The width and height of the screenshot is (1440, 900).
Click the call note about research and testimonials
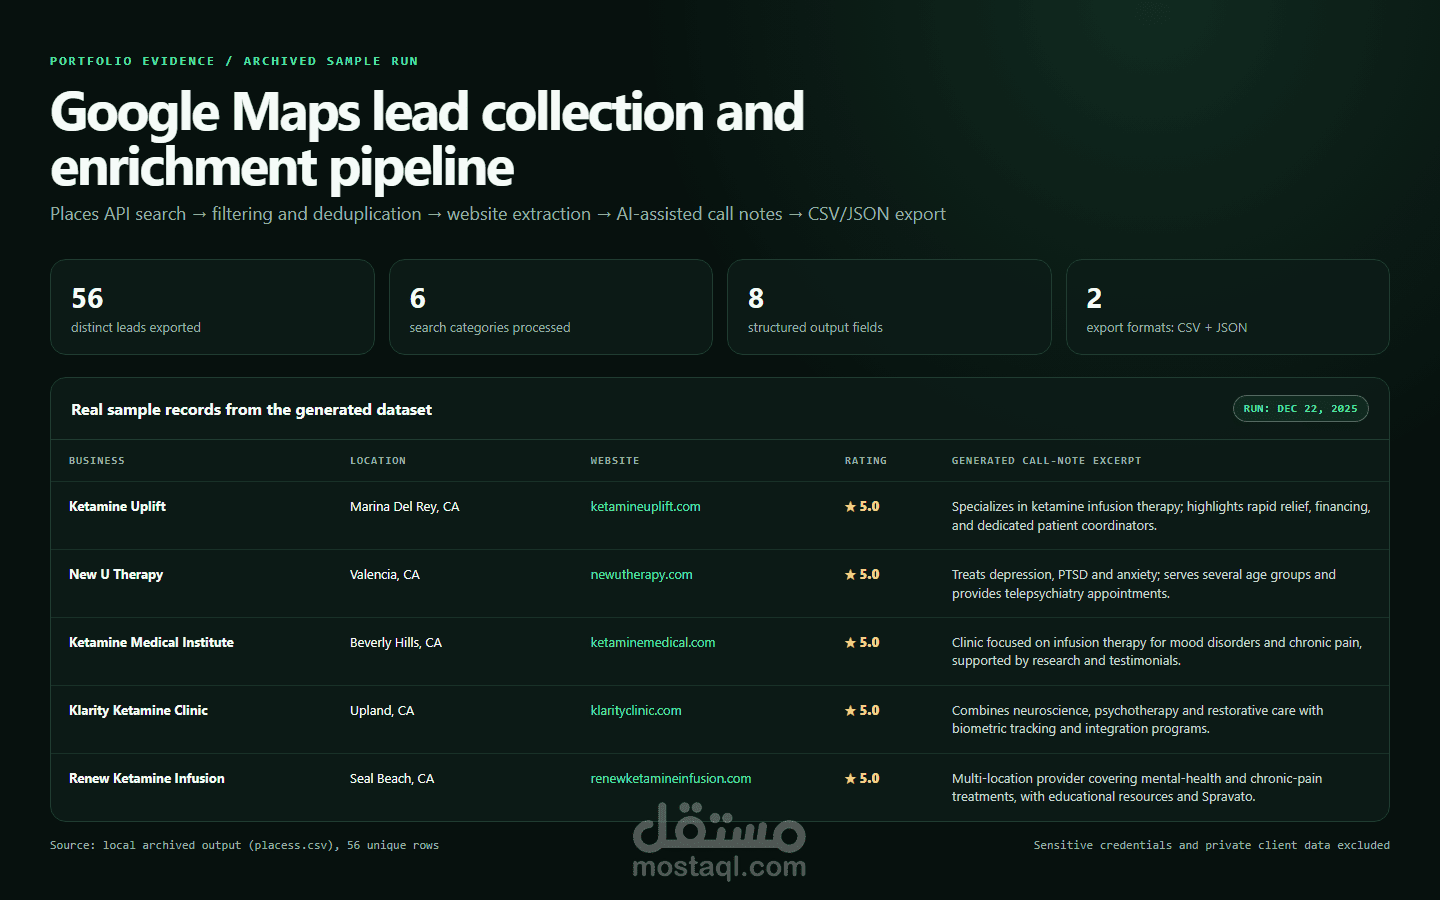click(1157, 652)
